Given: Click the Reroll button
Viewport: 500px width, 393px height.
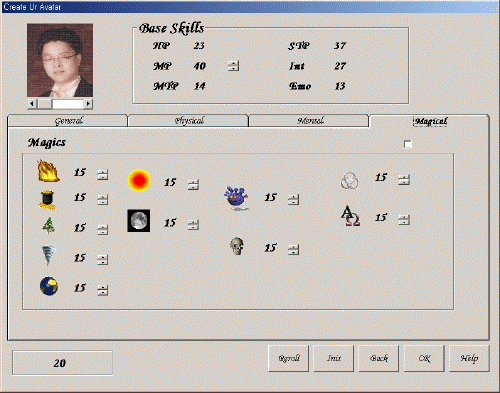Looking at the screenshot, I should 288,358.
